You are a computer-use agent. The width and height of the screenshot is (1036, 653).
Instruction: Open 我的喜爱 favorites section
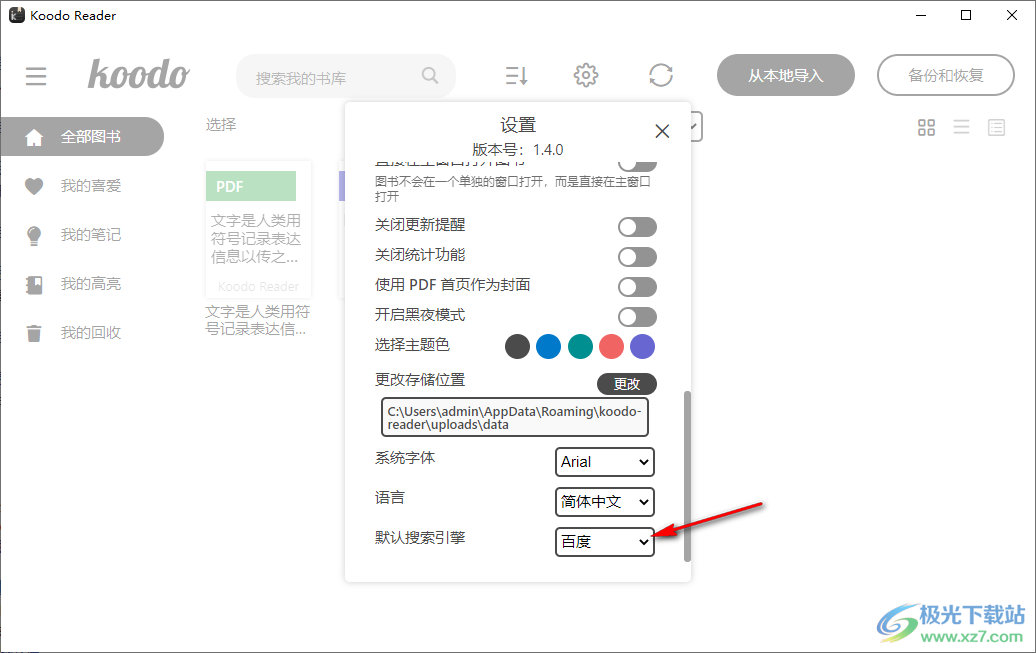(91, 186)
